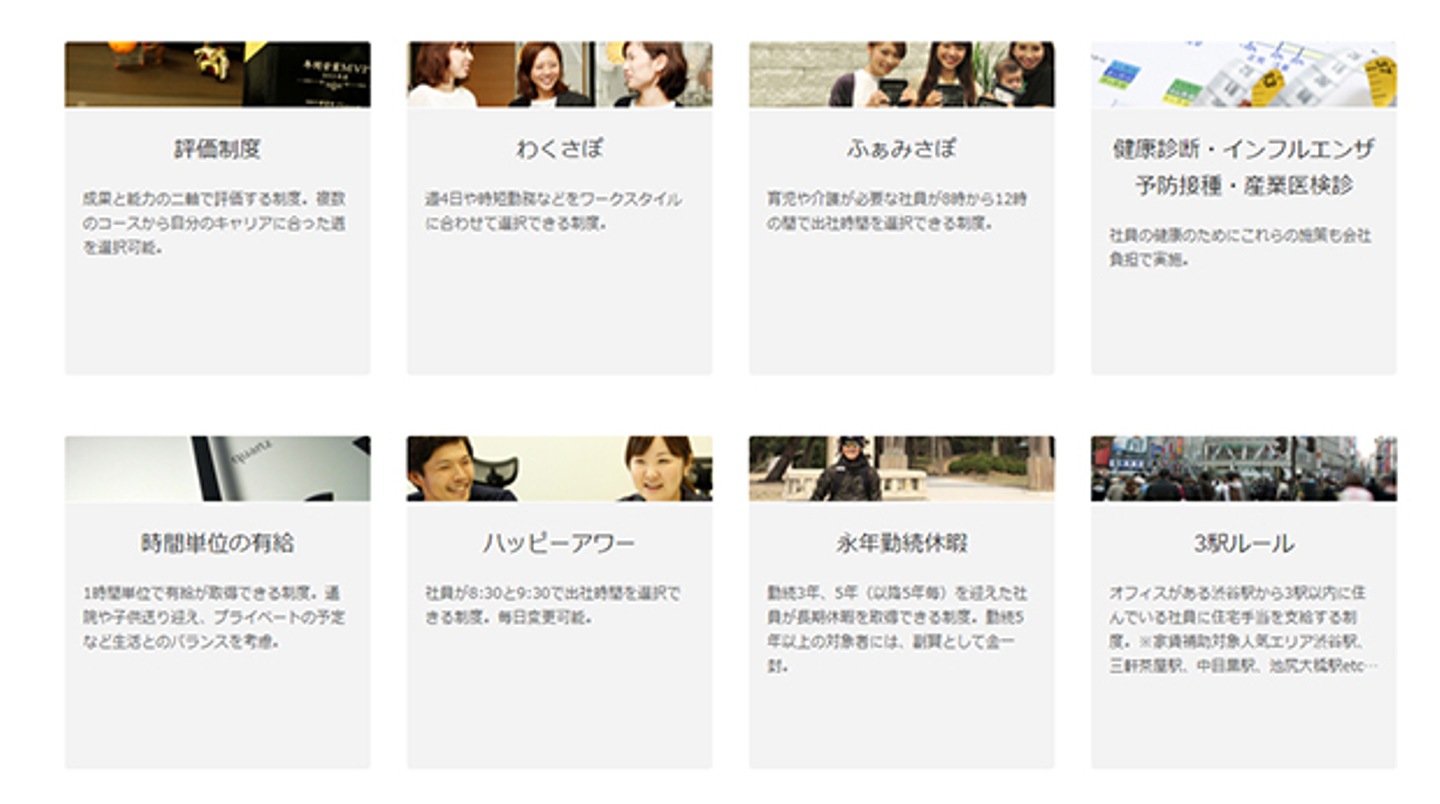1440x804 pixels.
Task: Click the 3駅ルール card heading
Action: [1243, 543]
